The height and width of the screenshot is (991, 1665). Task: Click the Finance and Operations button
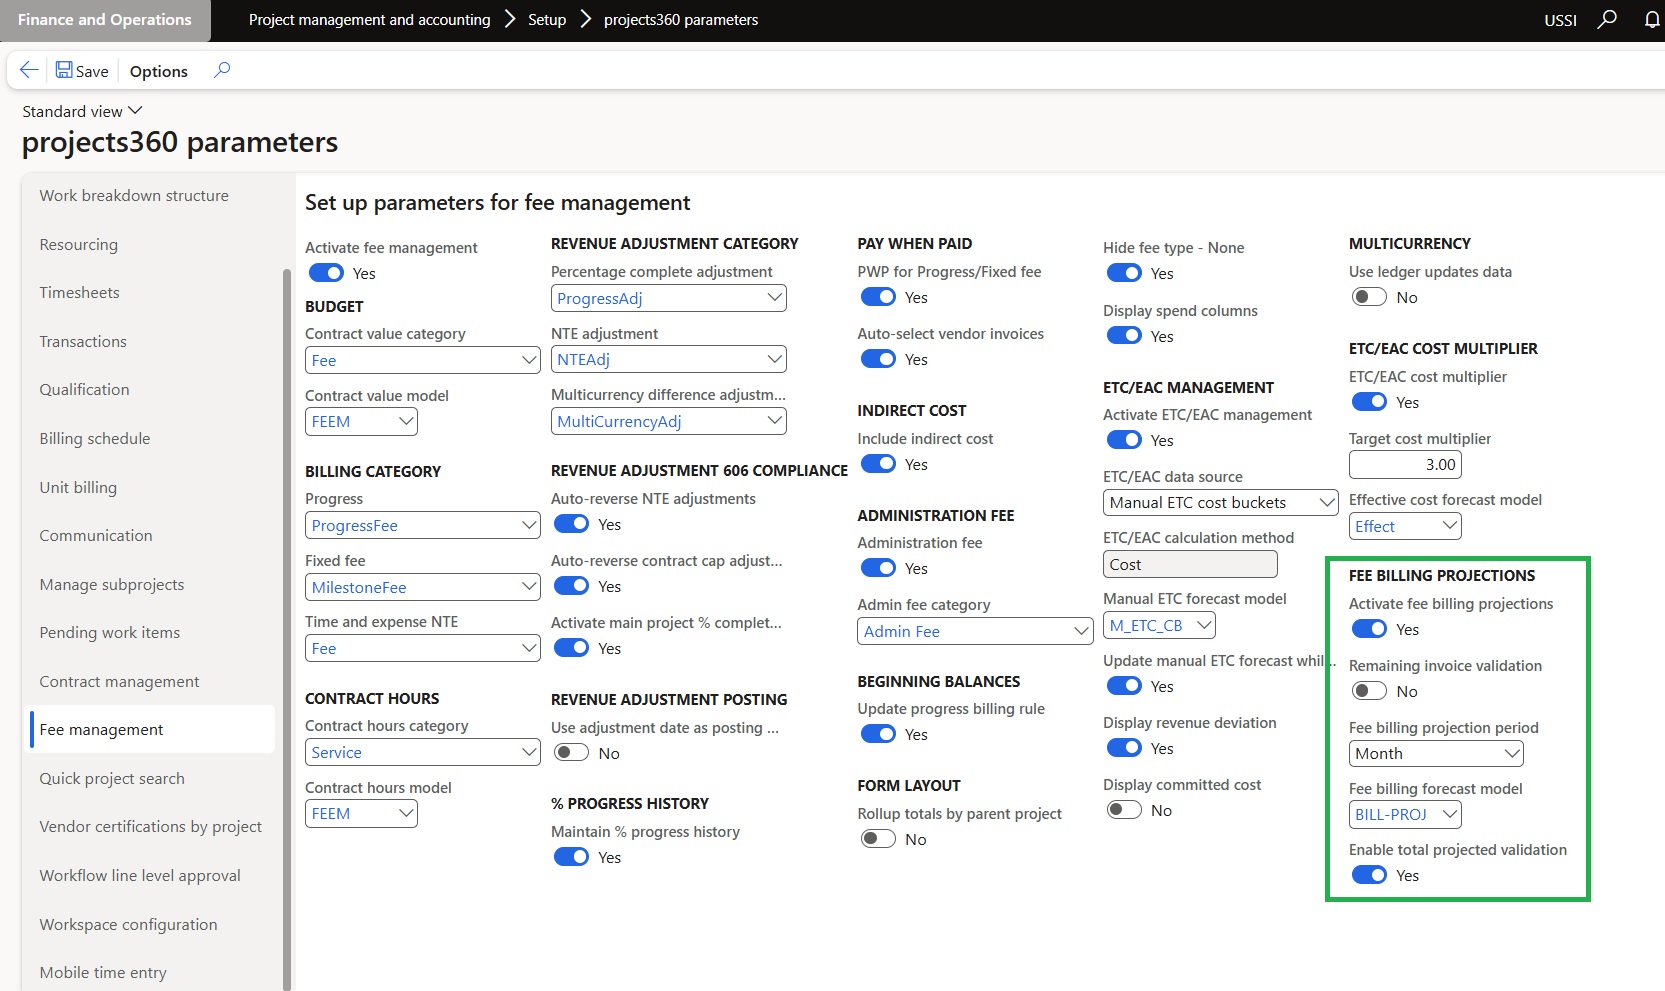click(105, 20)
